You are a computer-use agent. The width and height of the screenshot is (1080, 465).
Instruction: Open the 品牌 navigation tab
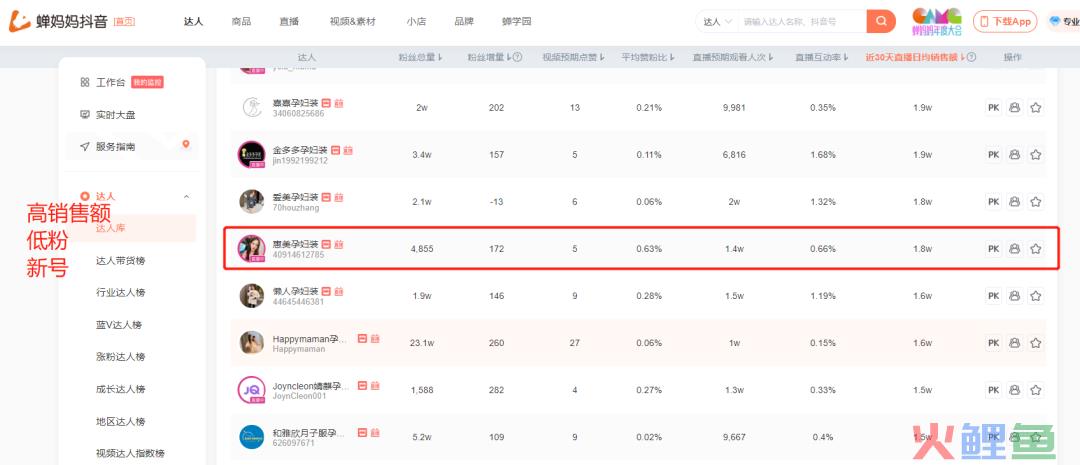tap(464, 21)
